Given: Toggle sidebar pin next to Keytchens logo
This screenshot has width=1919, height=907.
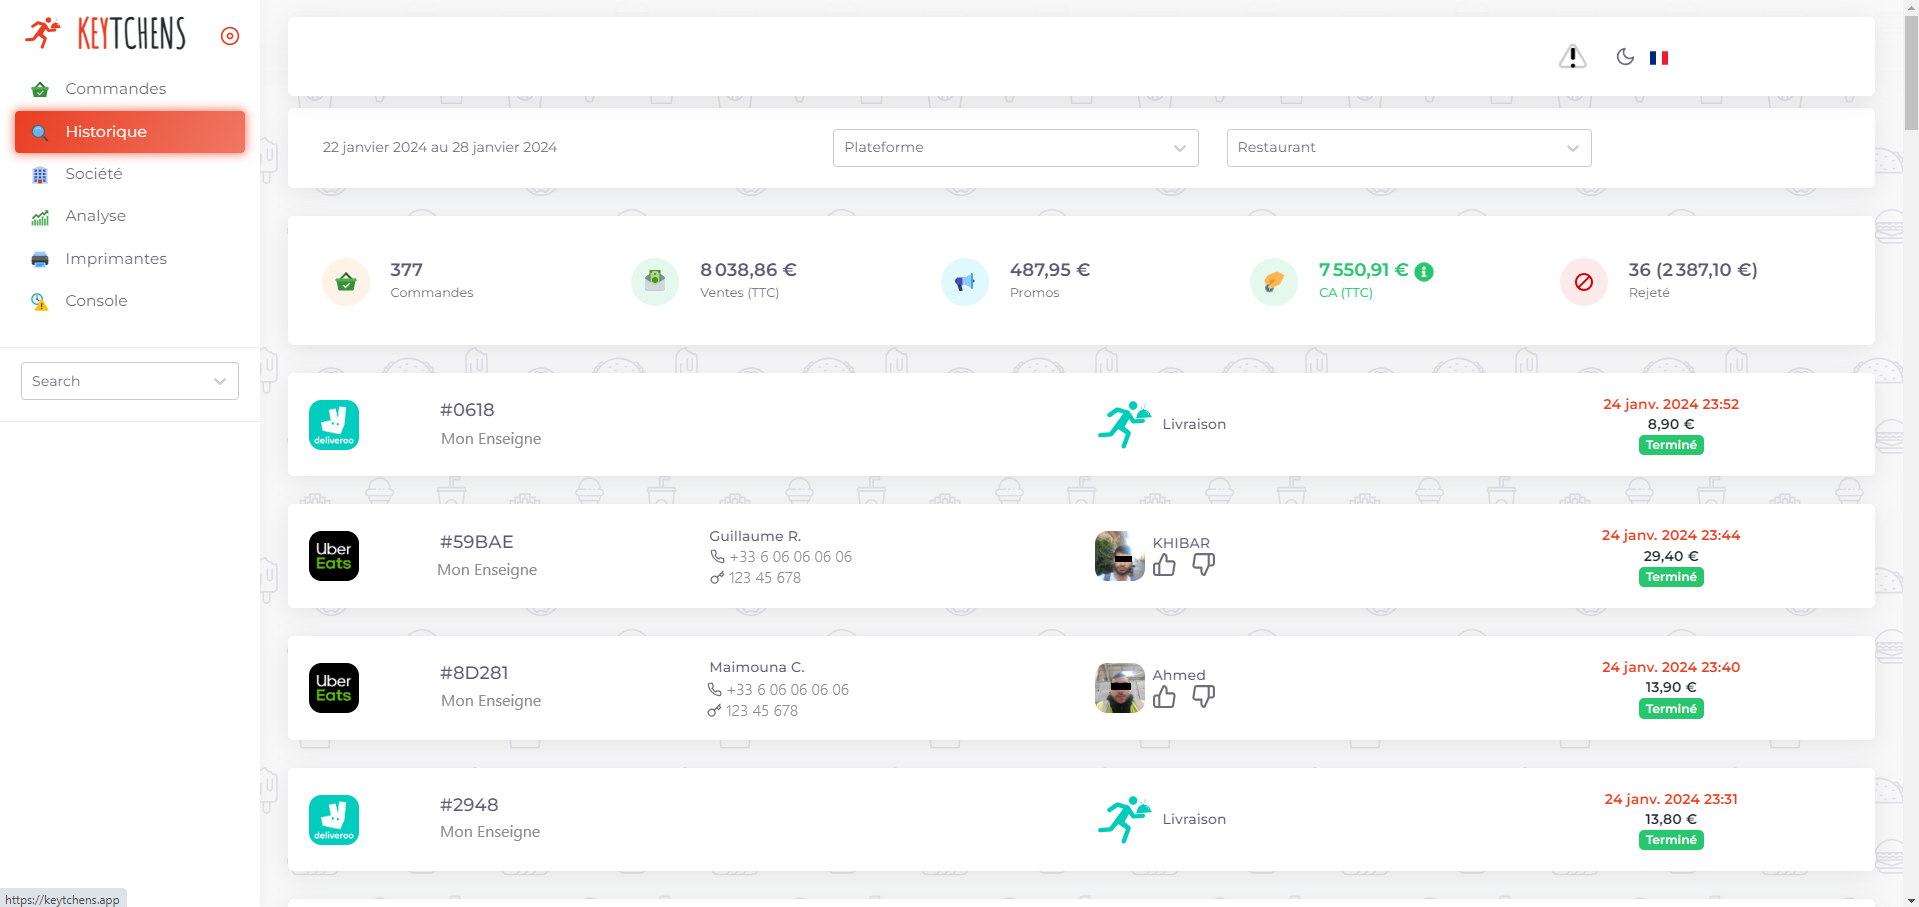Looking at the screenshot, I should [x=230, y=36].
